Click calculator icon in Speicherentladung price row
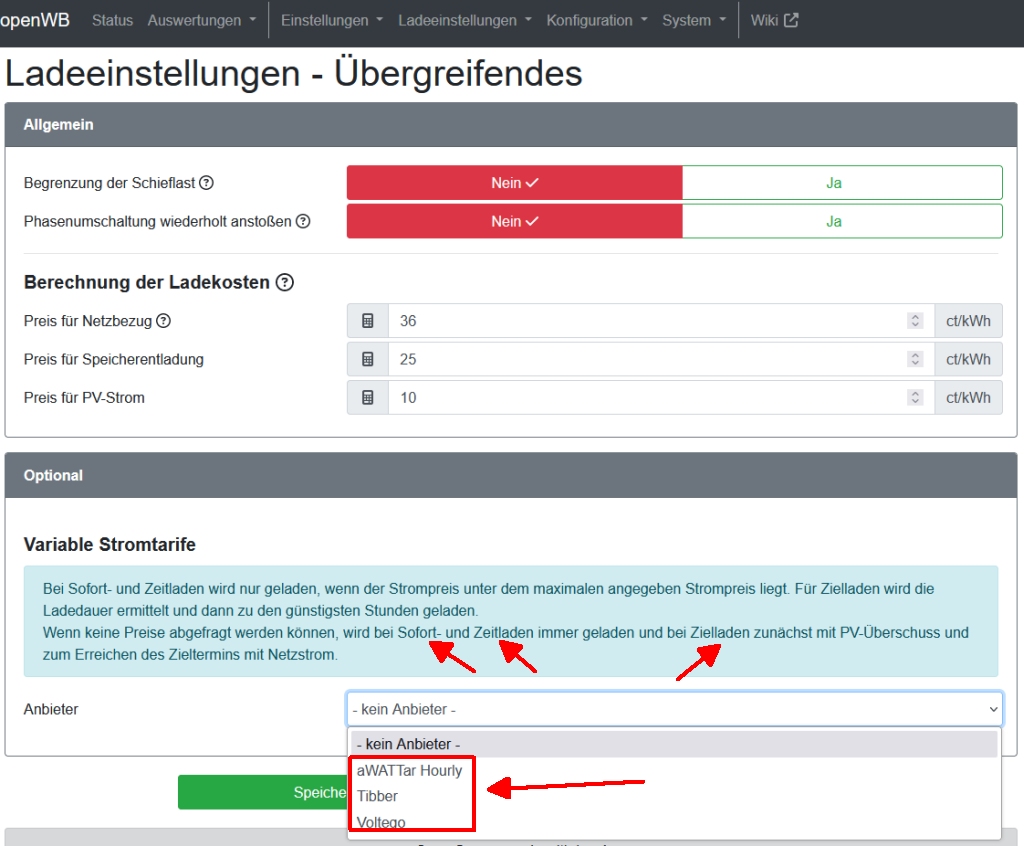Image resolution: width=1024 pixels, height=846 pixels. coord(368,359)
